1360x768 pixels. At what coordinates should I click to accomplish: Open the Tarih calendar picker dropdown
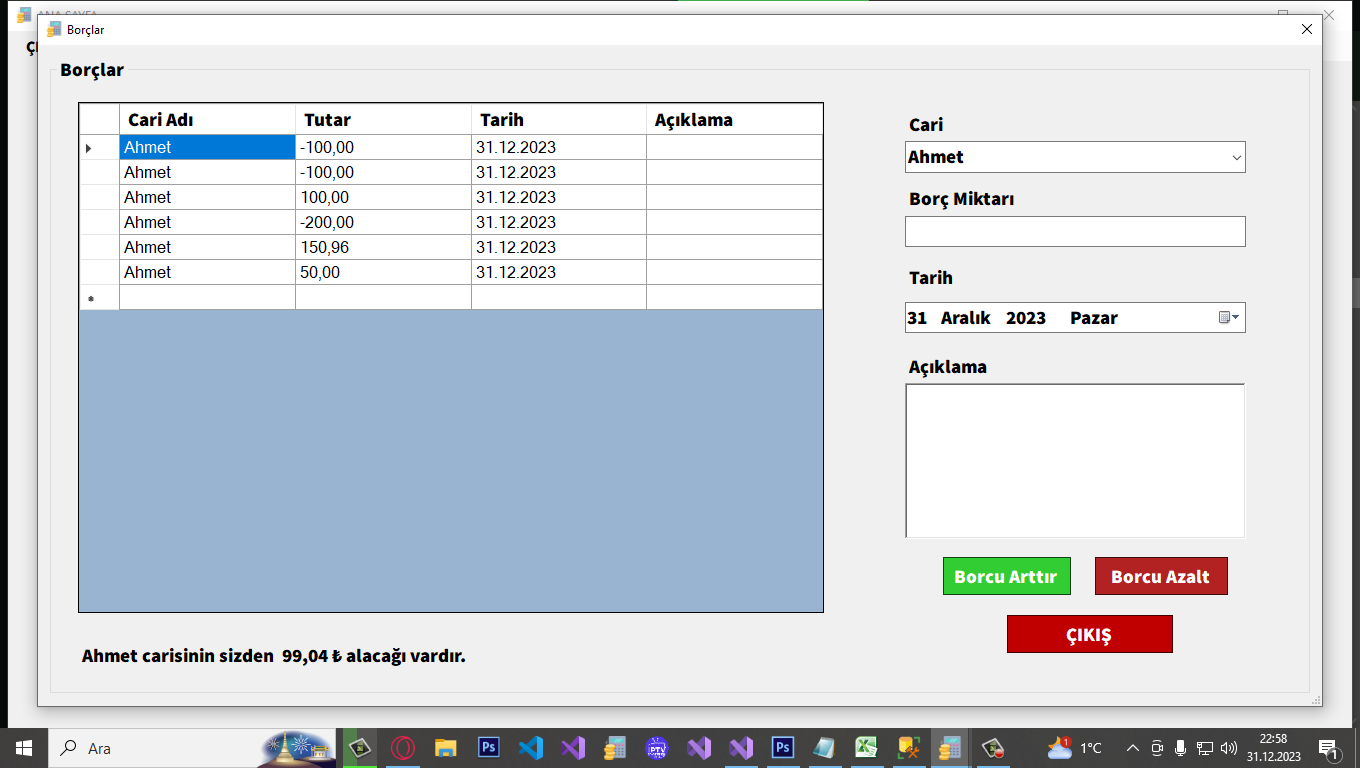pos(1229,318)
